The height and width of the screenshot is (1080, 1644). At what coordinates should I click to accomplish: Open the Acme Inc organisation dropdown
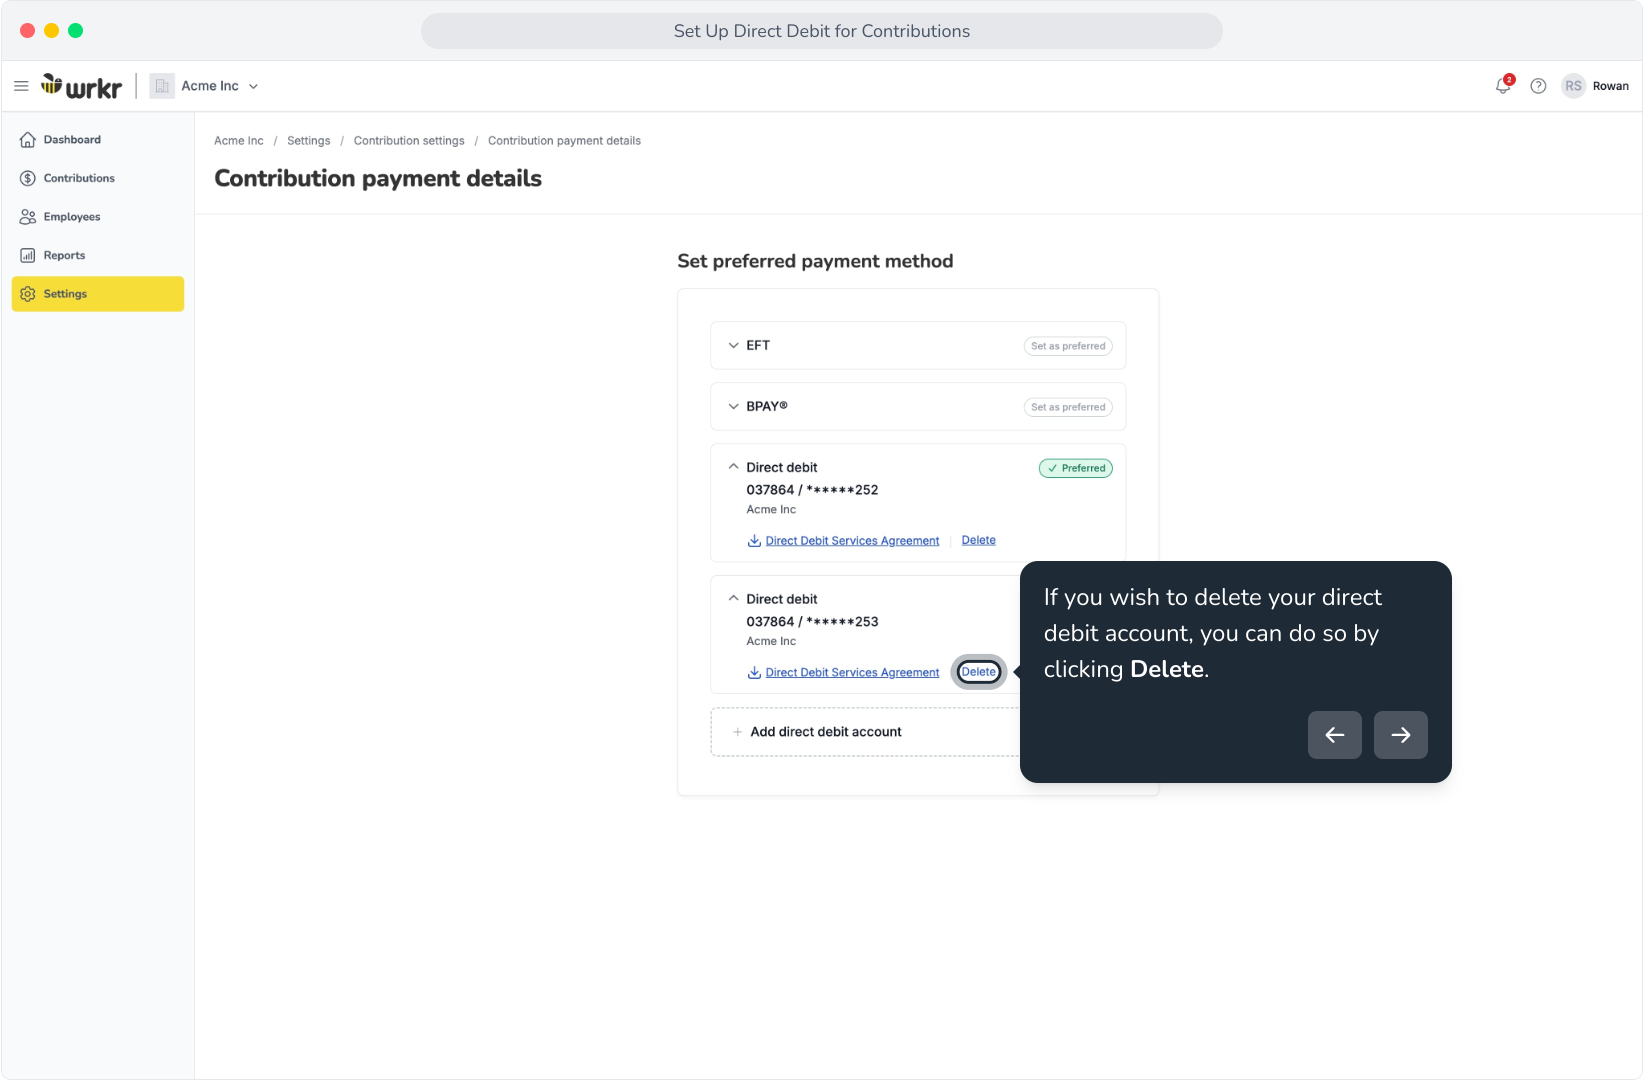[x=219, y=86]
